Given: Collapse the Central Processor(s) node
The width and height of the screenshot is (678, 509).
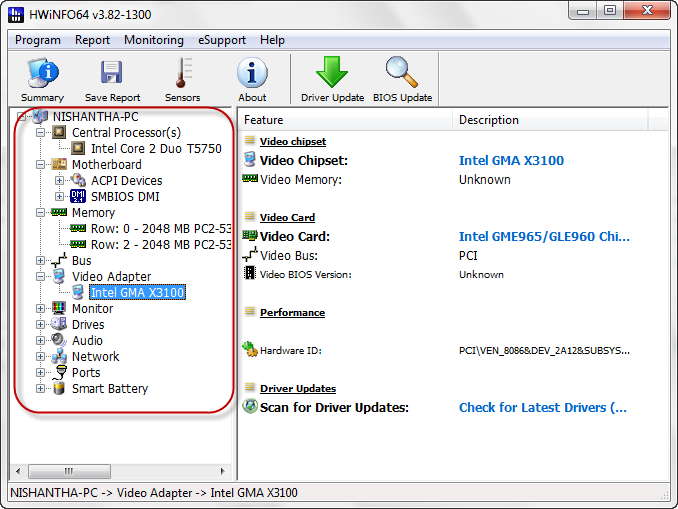Looking at the screenshot, I should click(40, 132).
